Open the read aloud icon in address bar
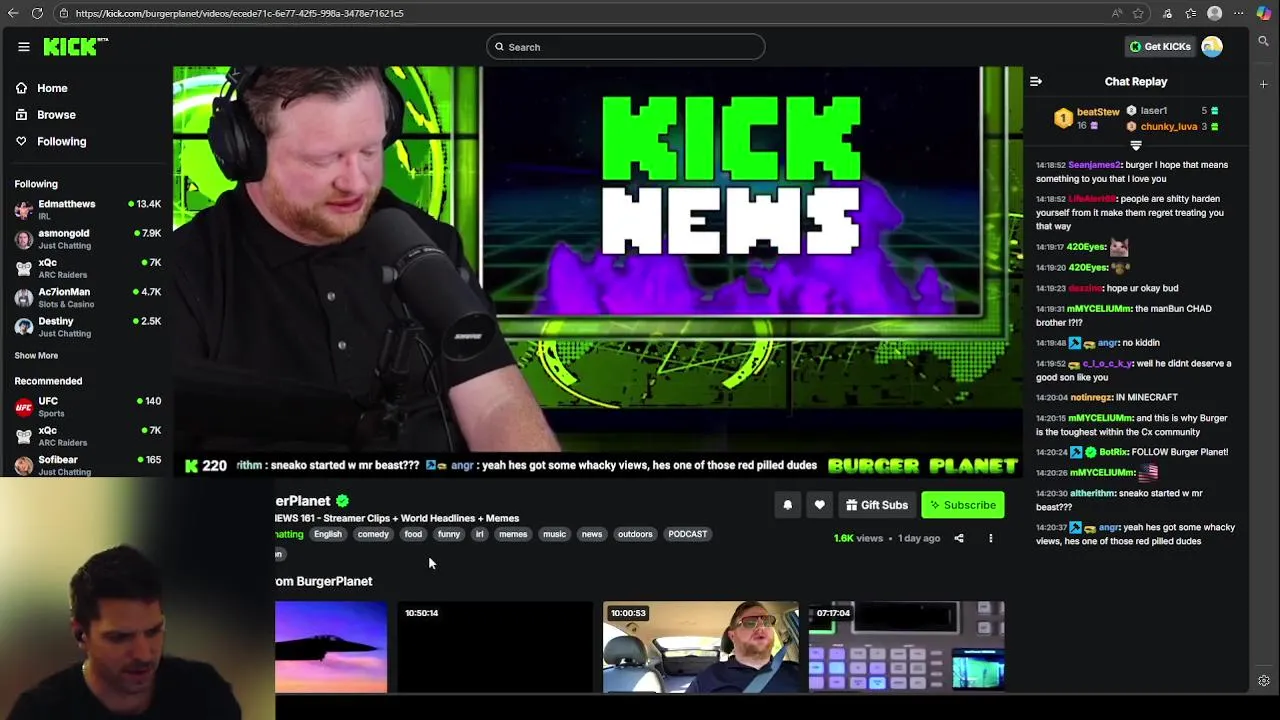The height and width of the screenshot is (720, 1280). [x=1116, y=13]
